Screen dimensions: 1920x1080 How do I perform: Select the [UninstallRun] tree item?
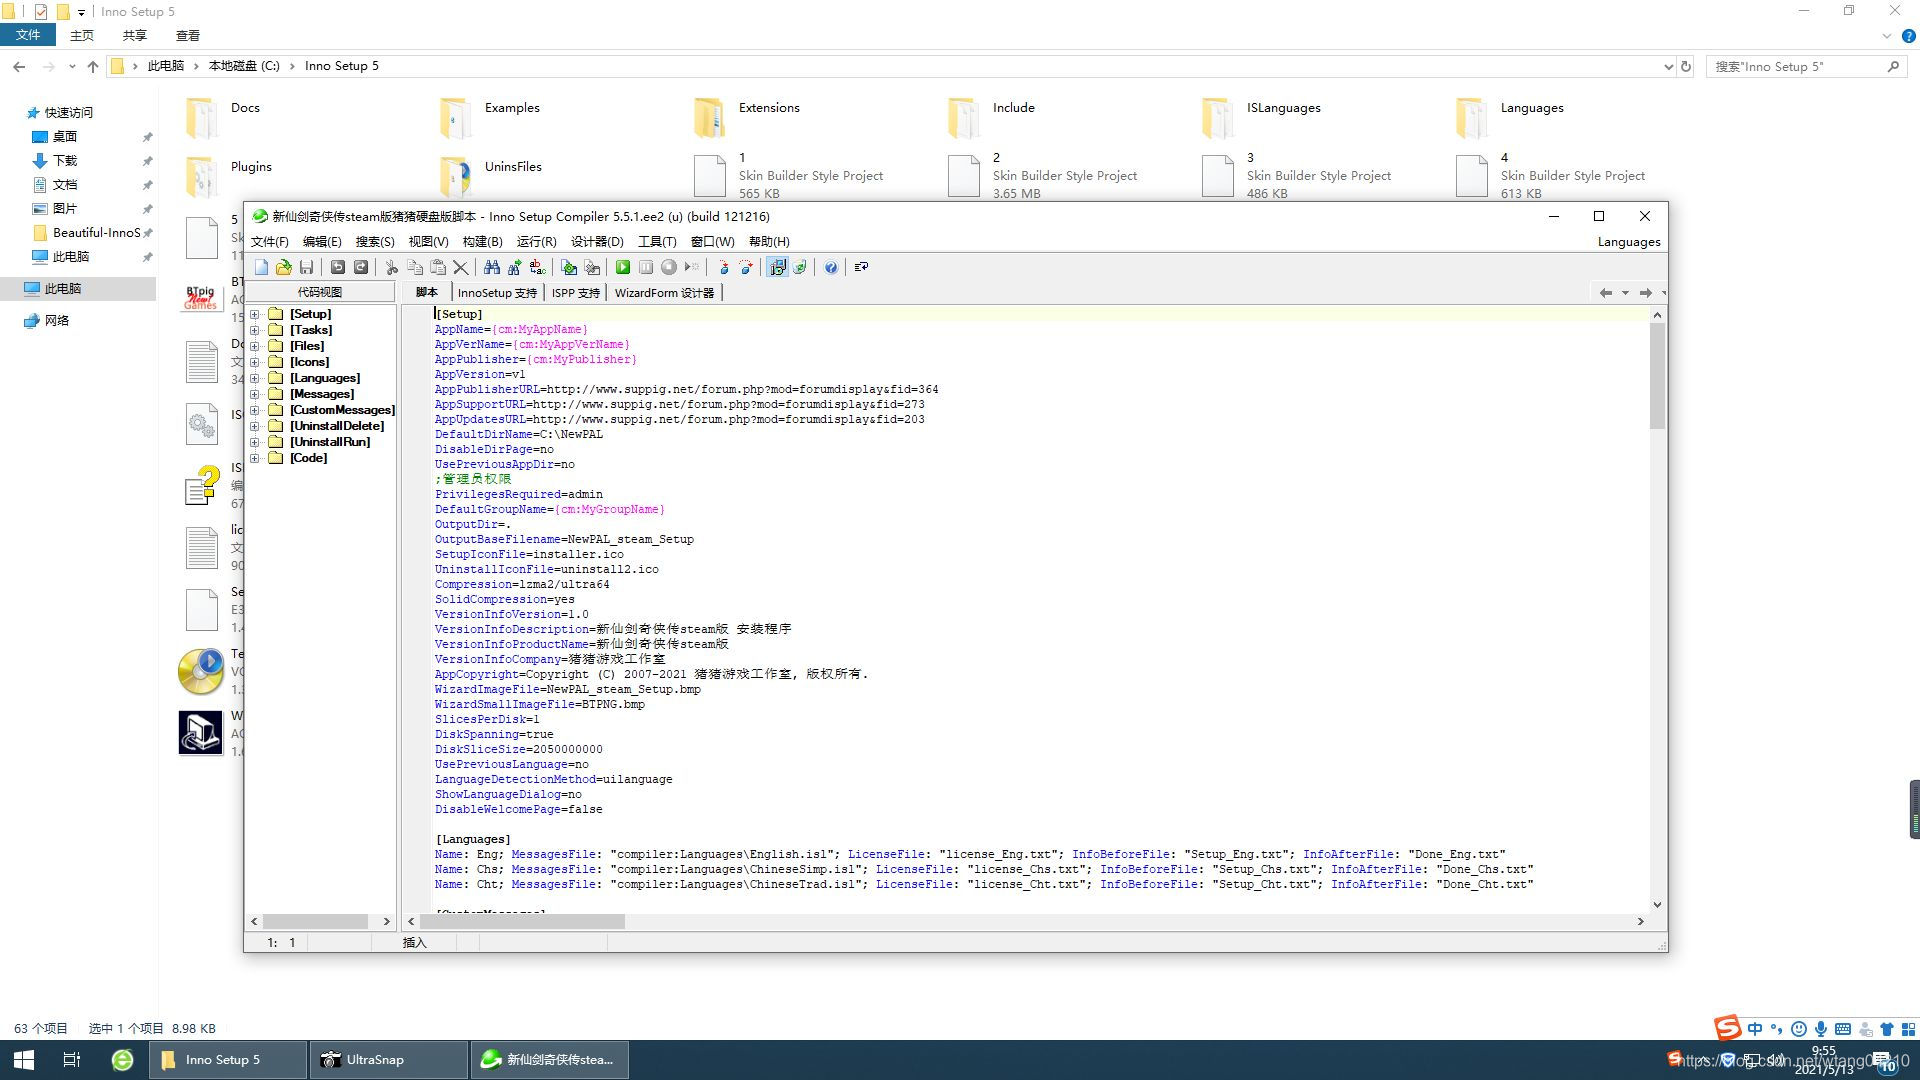(330, 442)
